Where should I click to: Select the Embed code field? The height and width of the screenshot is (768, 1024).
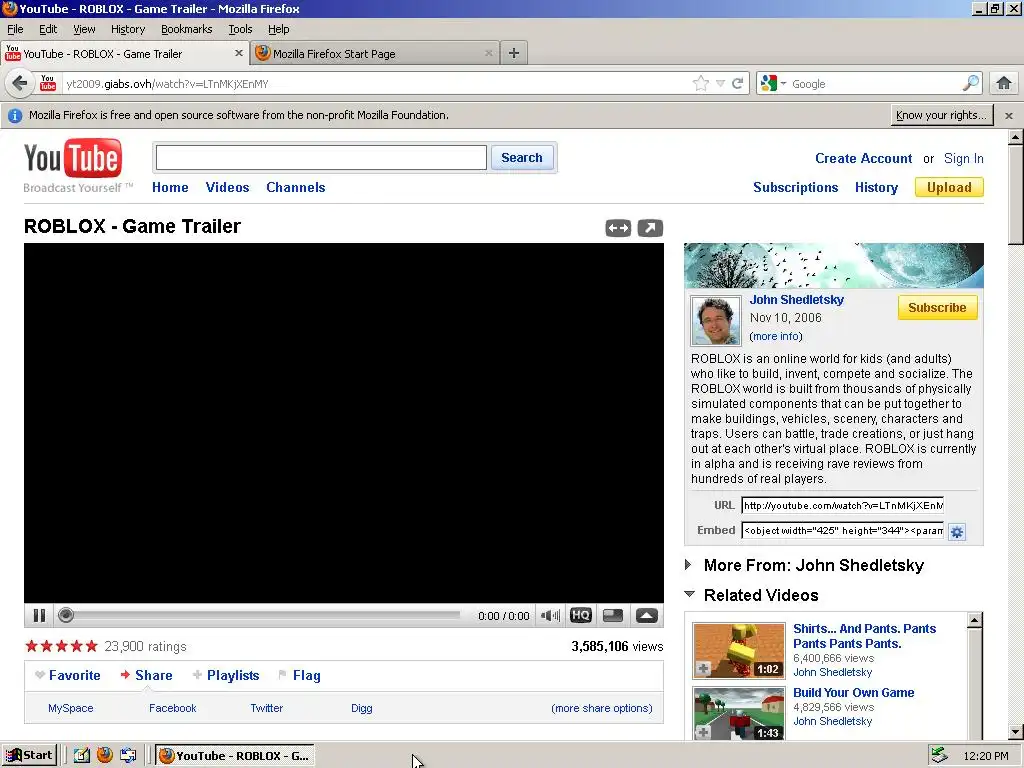click(x=842, y=530)
